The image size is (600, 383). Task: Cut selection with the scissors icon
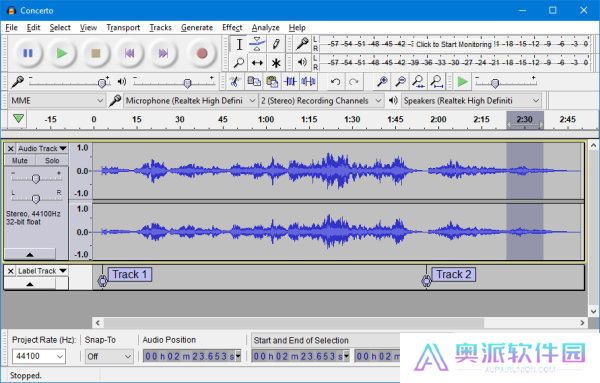pyautogui.click(x=235, y=81)
